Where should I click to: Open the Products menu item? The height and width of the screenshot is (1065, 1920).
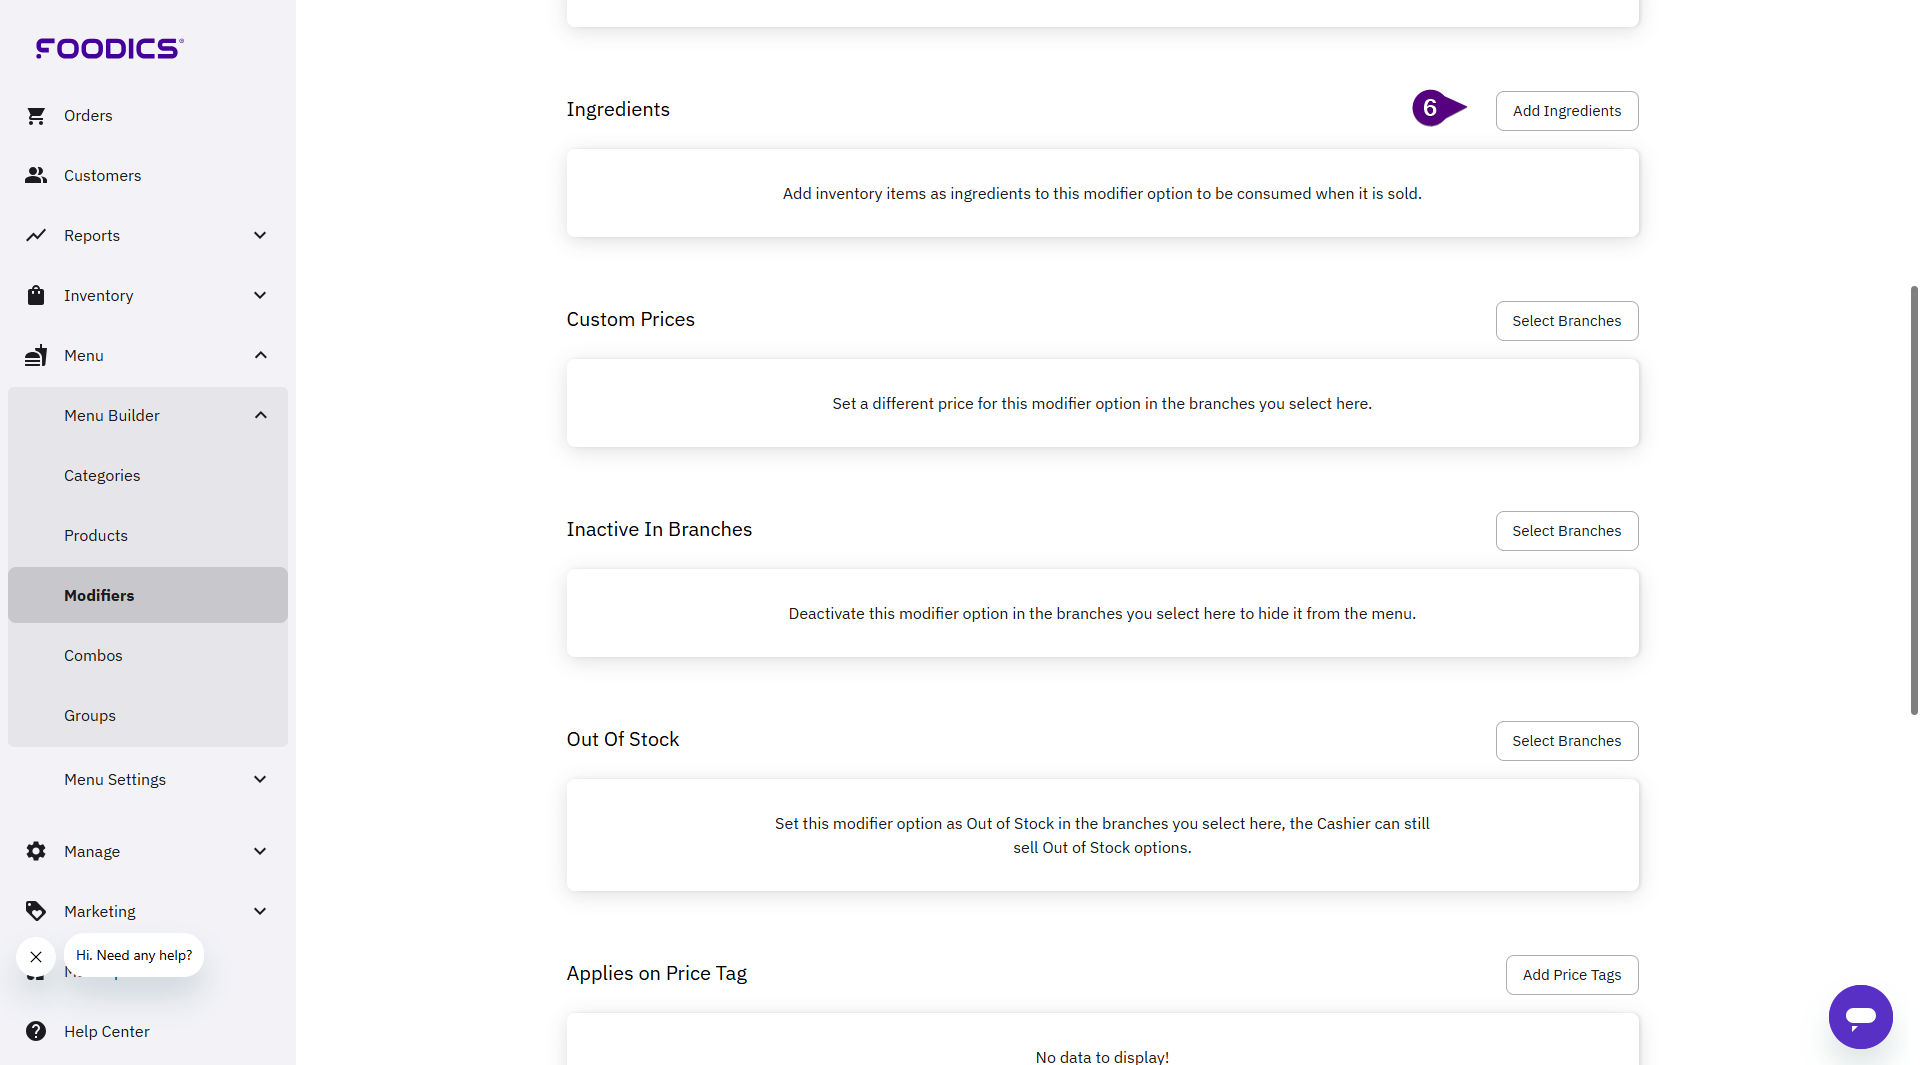96,536
